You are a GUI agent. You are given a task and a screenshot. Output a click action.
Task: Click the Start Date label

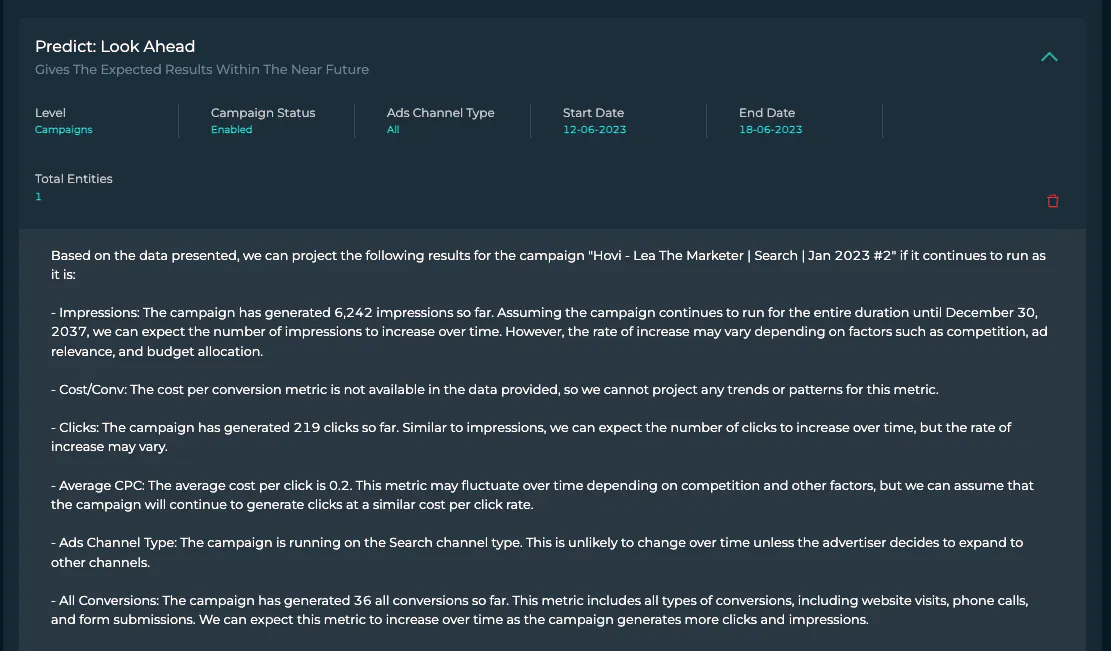[x=593, y=113]
